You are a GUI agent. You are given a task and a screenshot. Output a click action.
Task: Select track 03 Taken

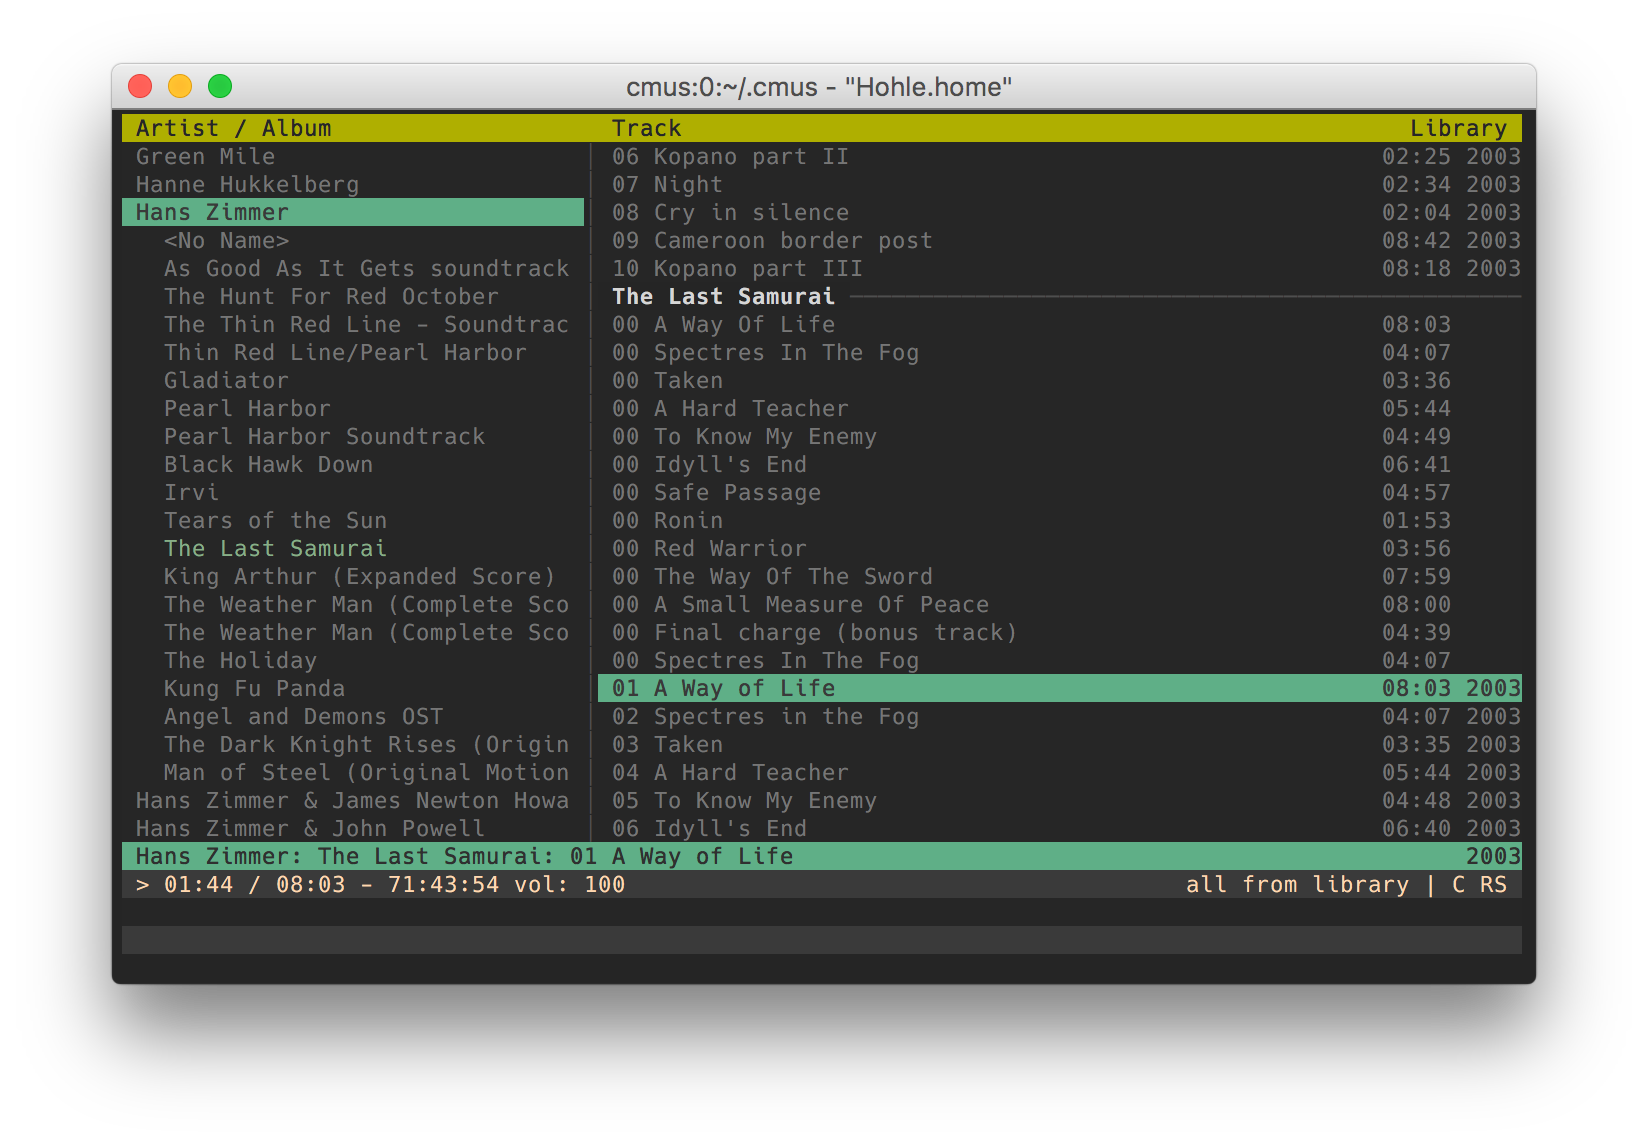(1060, 744)
